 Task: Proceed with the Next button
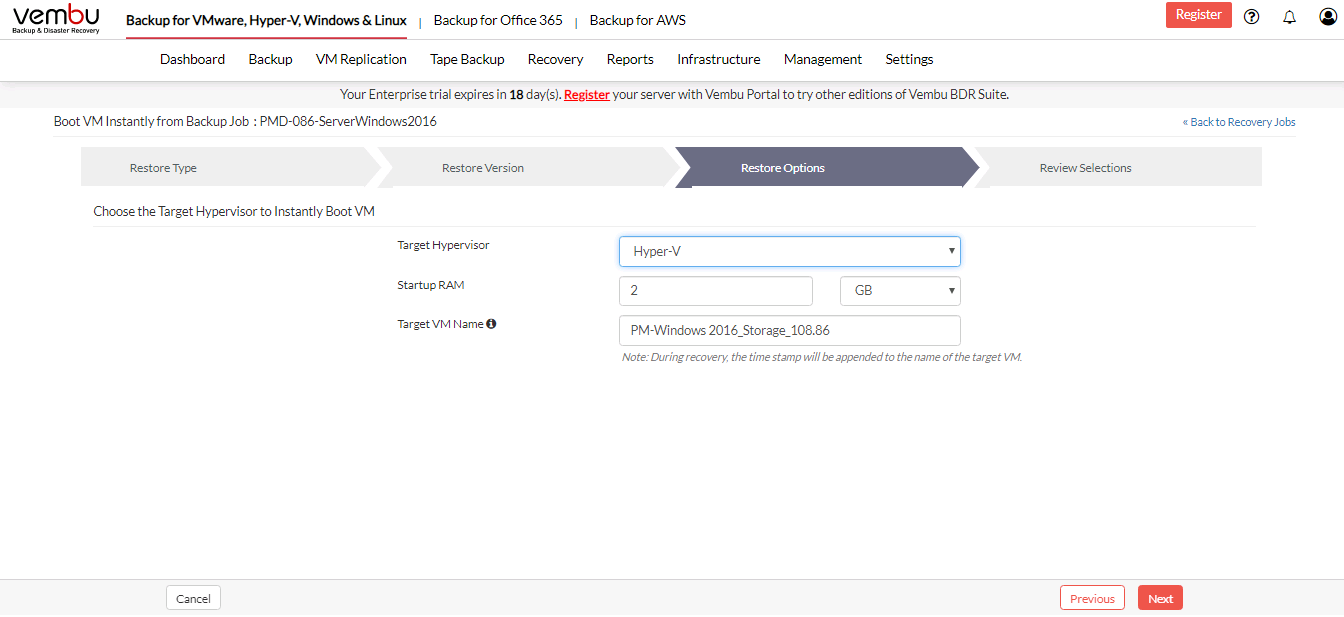tap(1160, 598)
